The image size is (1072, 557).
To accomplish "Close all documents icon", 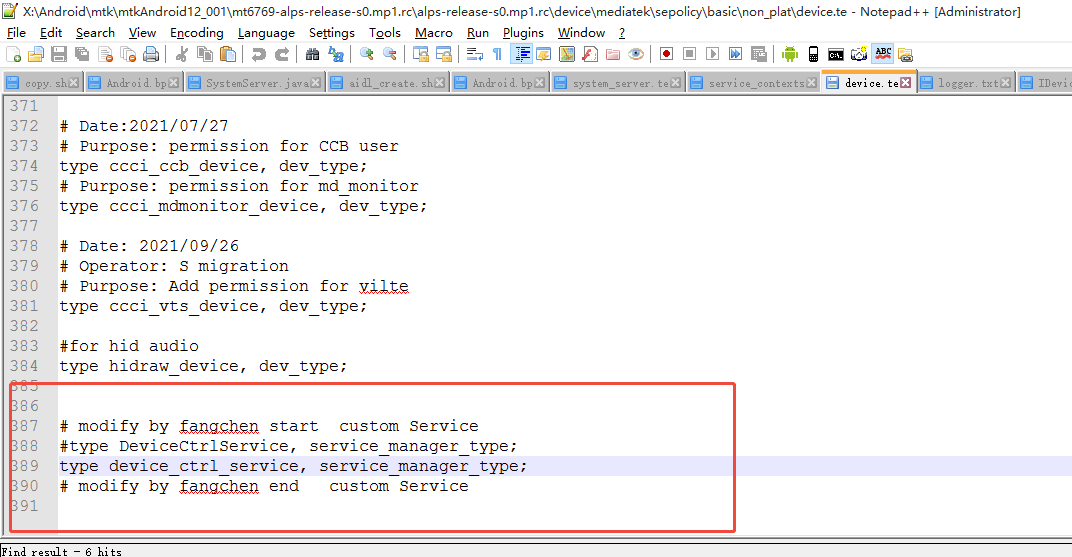I will (x=128, y=55).
